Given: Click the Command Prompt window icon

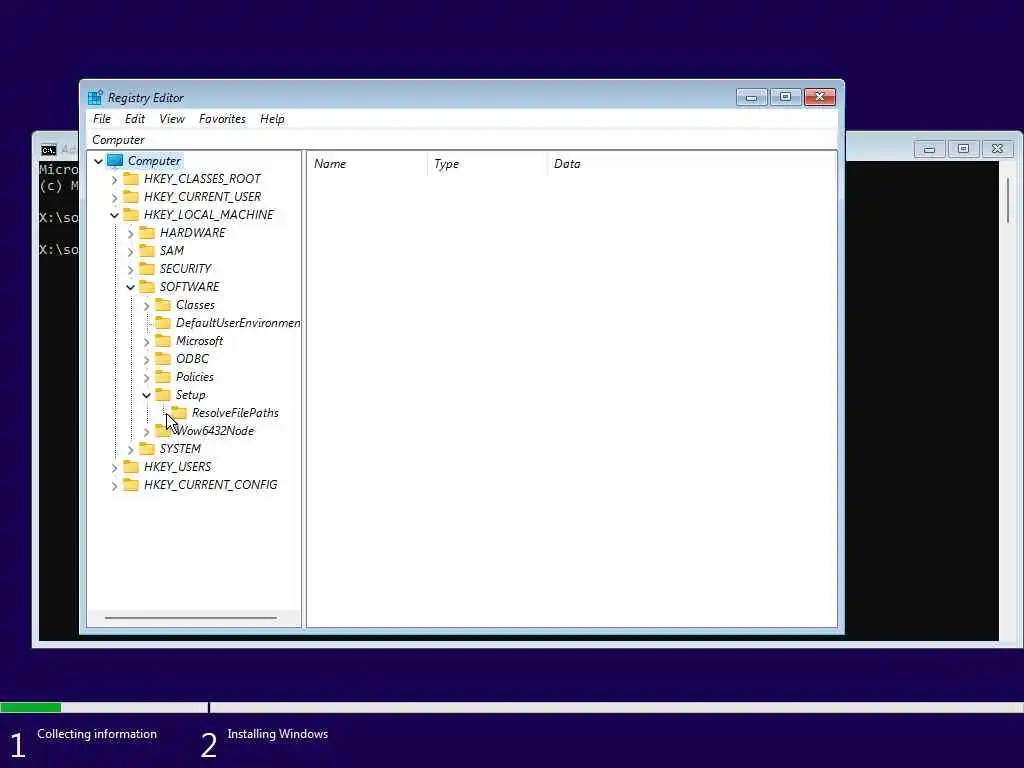Looking at the screenshot, I should [48, 150].
